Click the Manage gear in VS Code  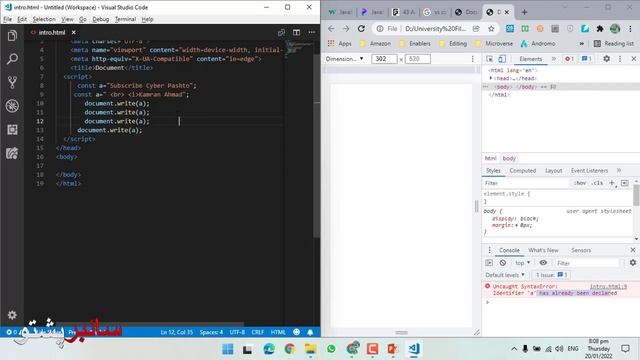click(12, 315)
